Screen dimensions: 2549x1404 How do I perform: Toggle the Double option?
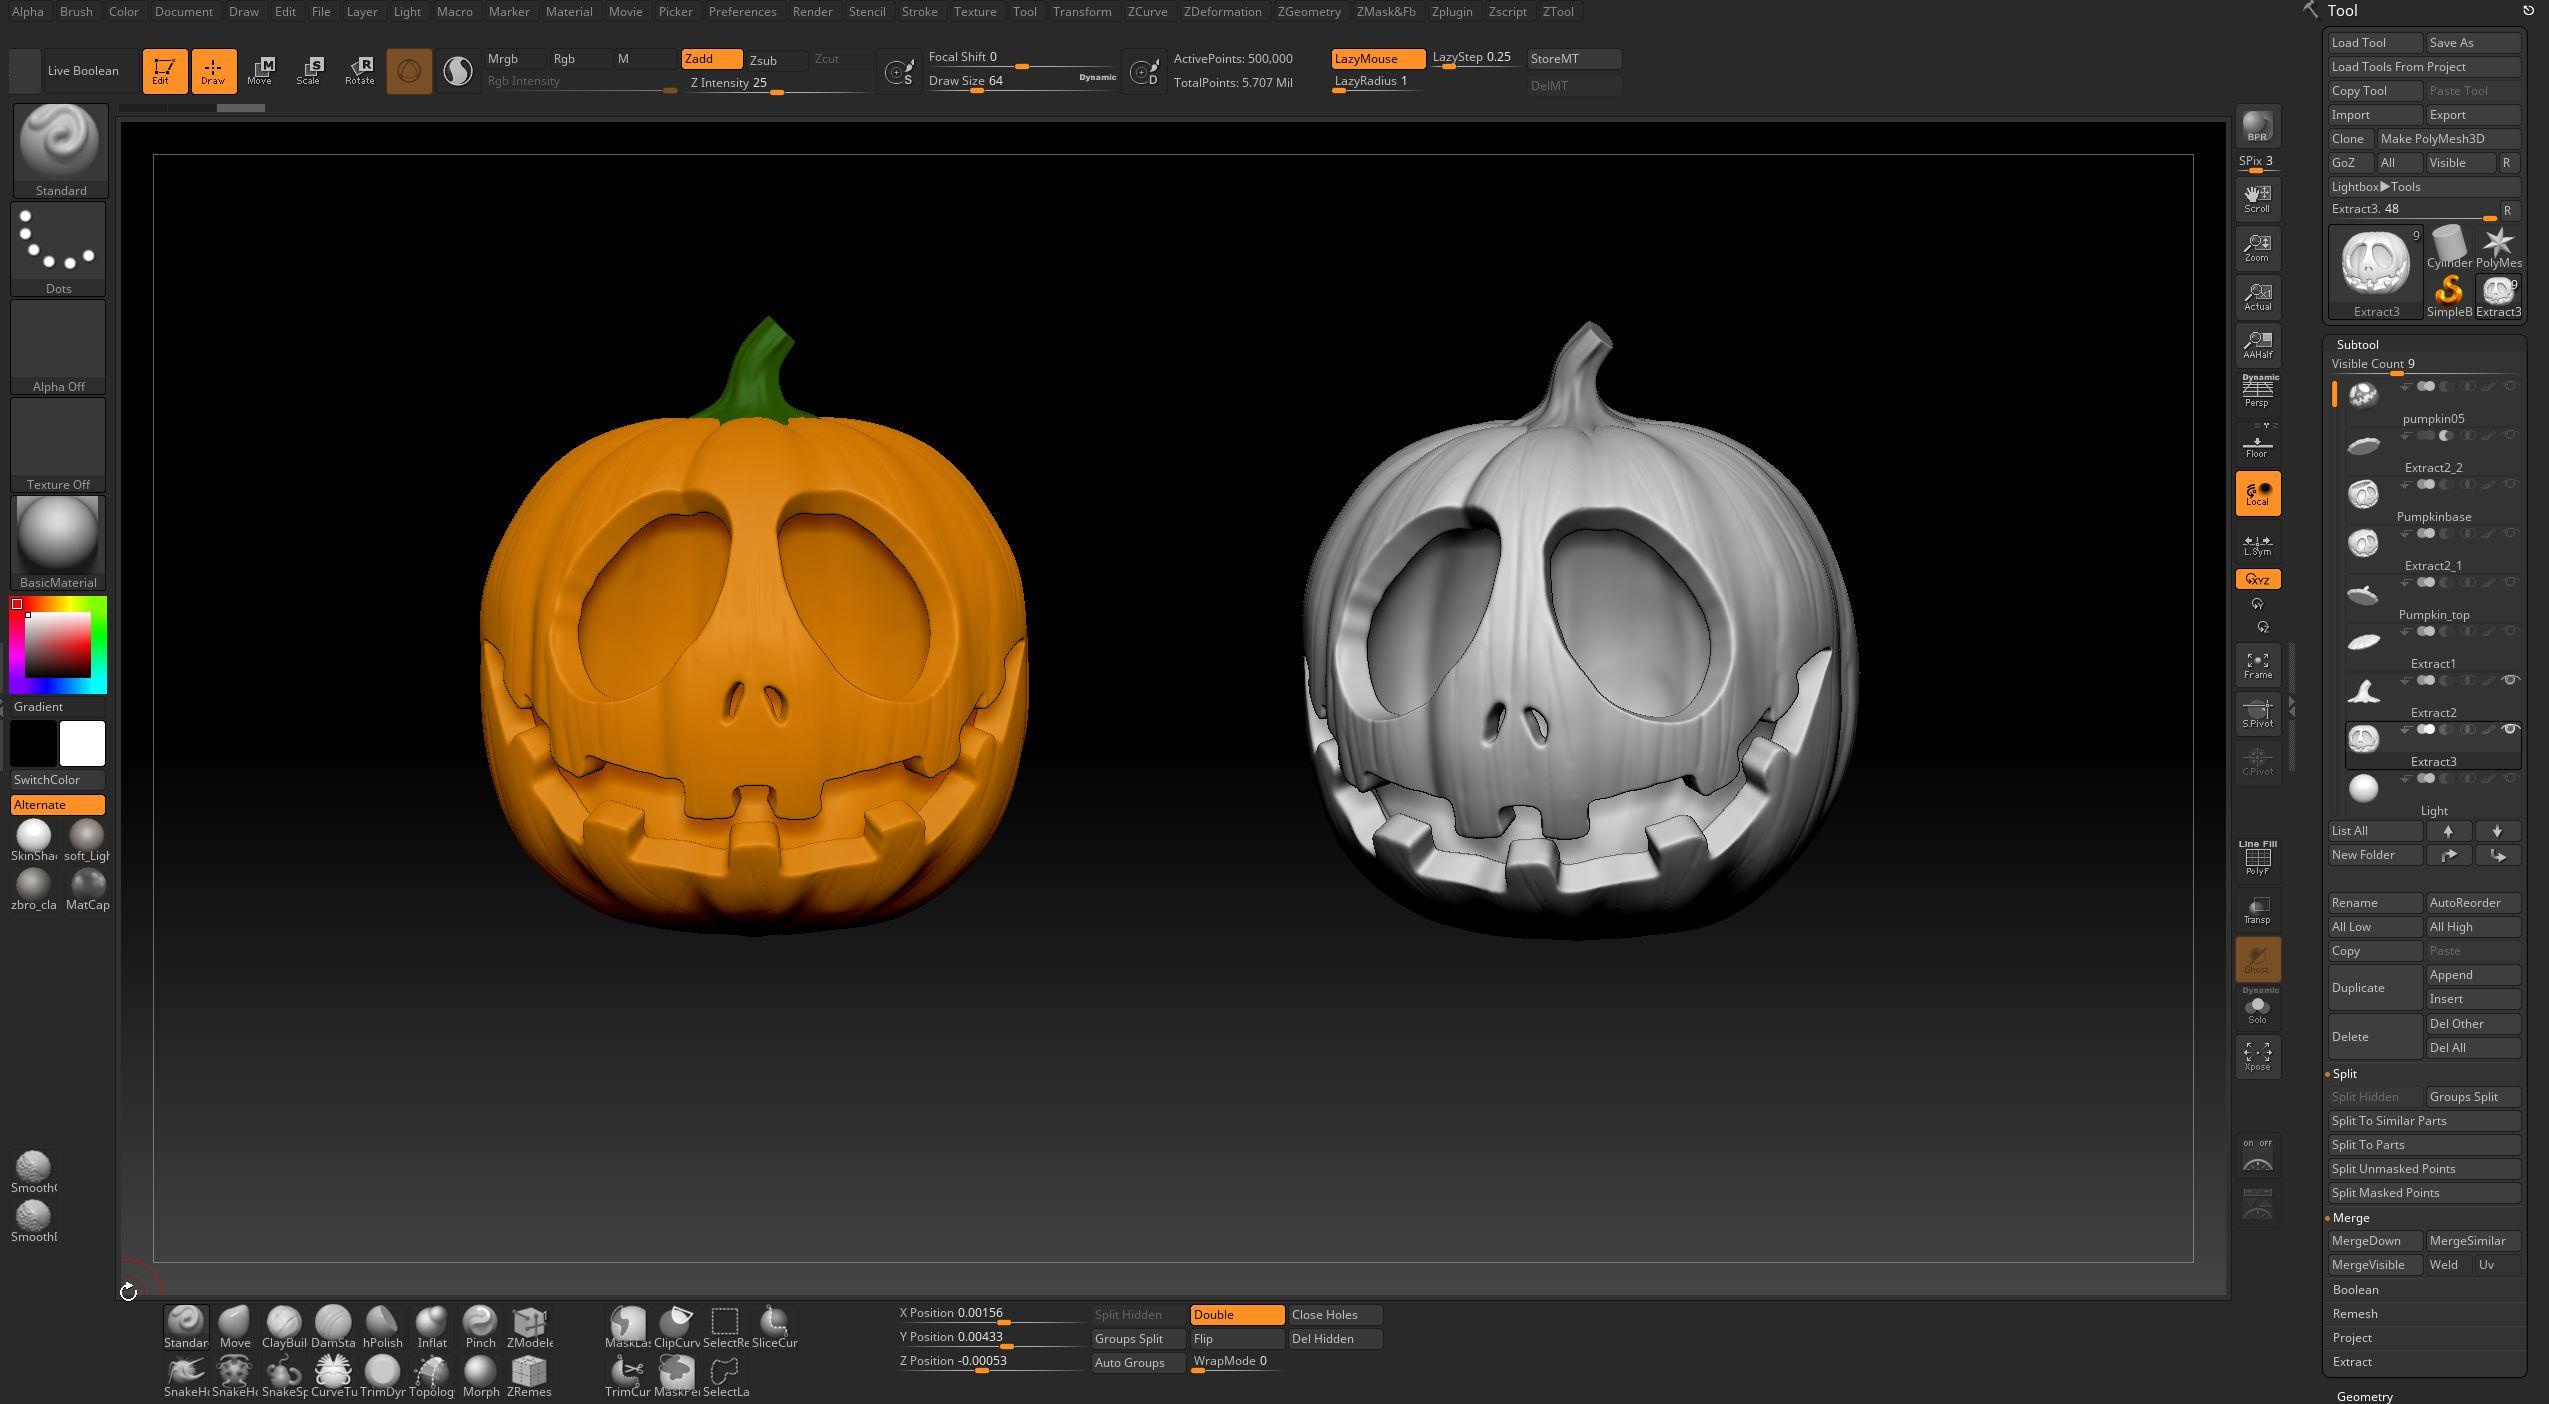(x=1237, y=1315)
